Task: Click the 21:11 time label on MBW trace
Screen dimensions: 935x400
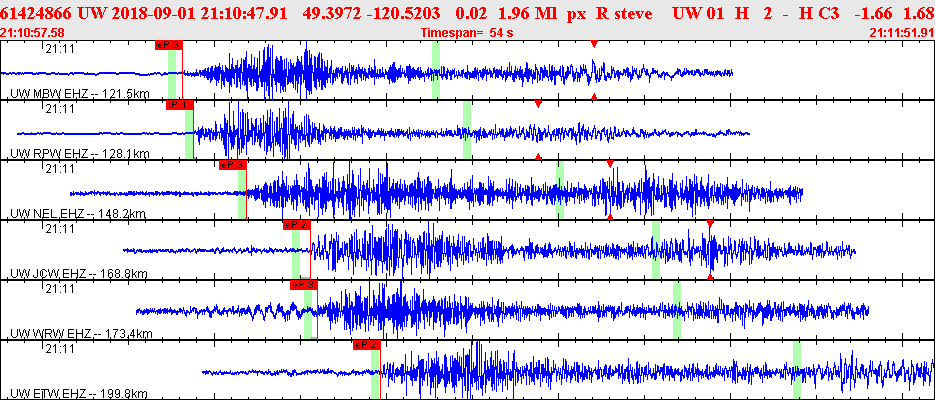Action: [x=60, y=49]
